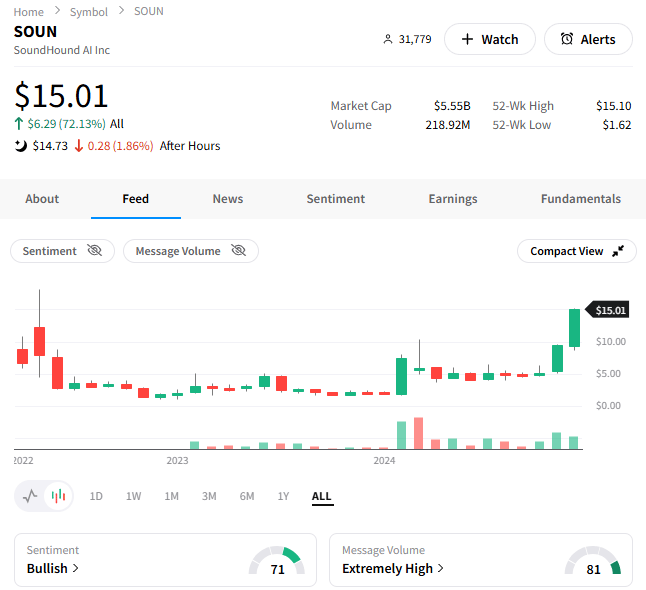Select the Feed tab
This screenshot has width=646, height=590.
136,199
